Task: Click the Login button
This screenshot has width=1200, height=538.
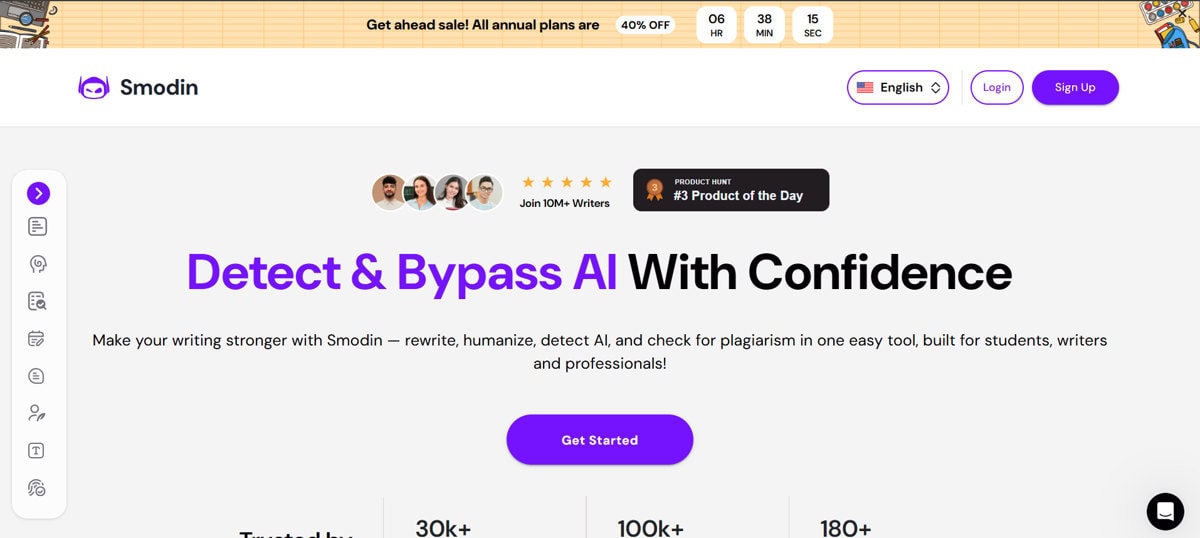Action: pyautogui.click(x=997, y=88)
